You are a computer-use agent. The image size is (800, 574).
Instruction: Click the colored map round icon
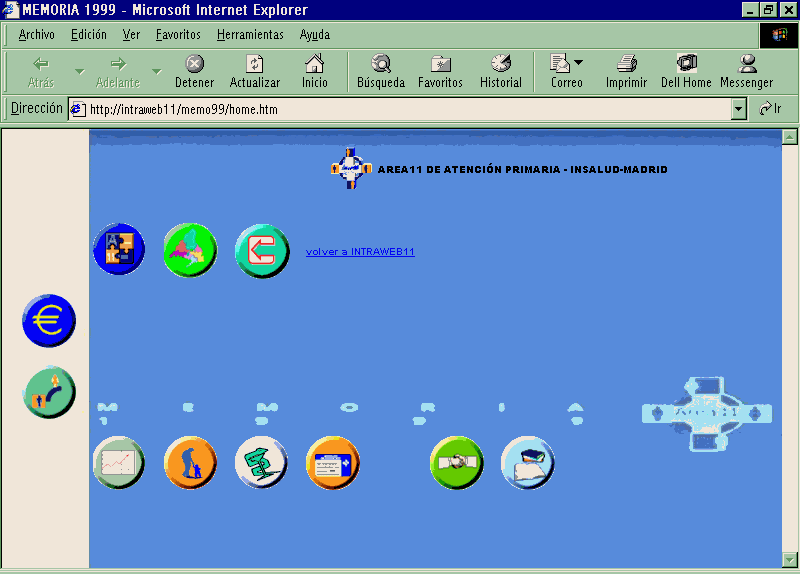[190, 250]
